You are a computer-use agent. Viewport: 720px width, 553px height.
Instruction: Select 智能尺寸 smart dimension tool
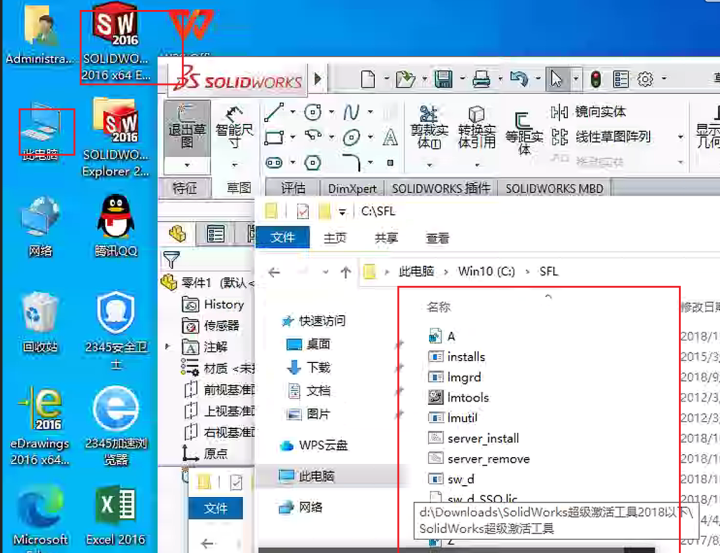(x=235, y=126)
